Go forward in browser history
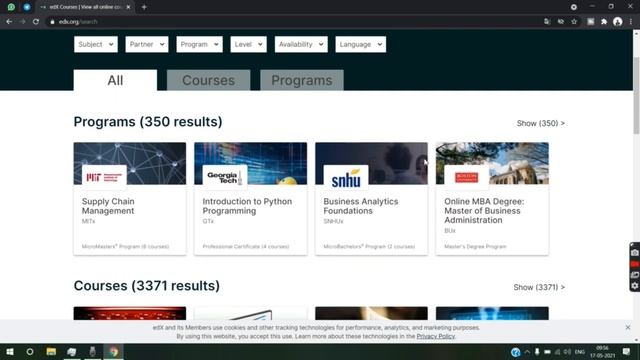Screen dimensions: 640x360 22,22
